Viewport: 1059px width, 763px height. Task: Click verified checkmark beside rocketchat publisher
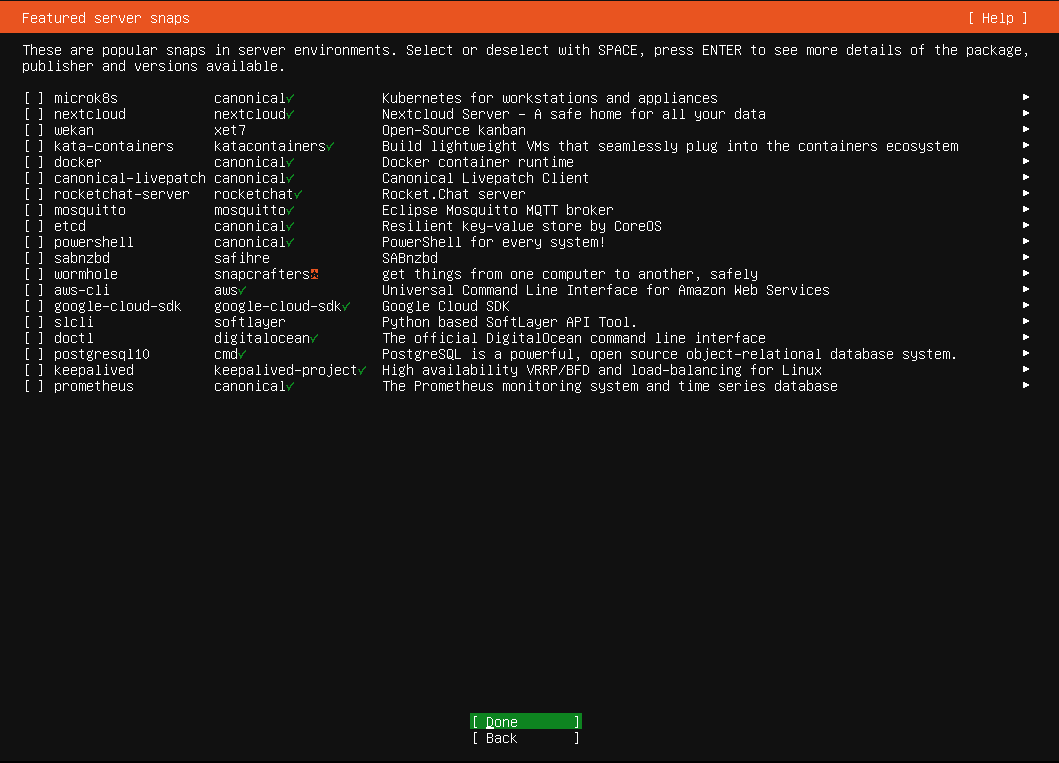pyautogui.click(x=298, y=194)
